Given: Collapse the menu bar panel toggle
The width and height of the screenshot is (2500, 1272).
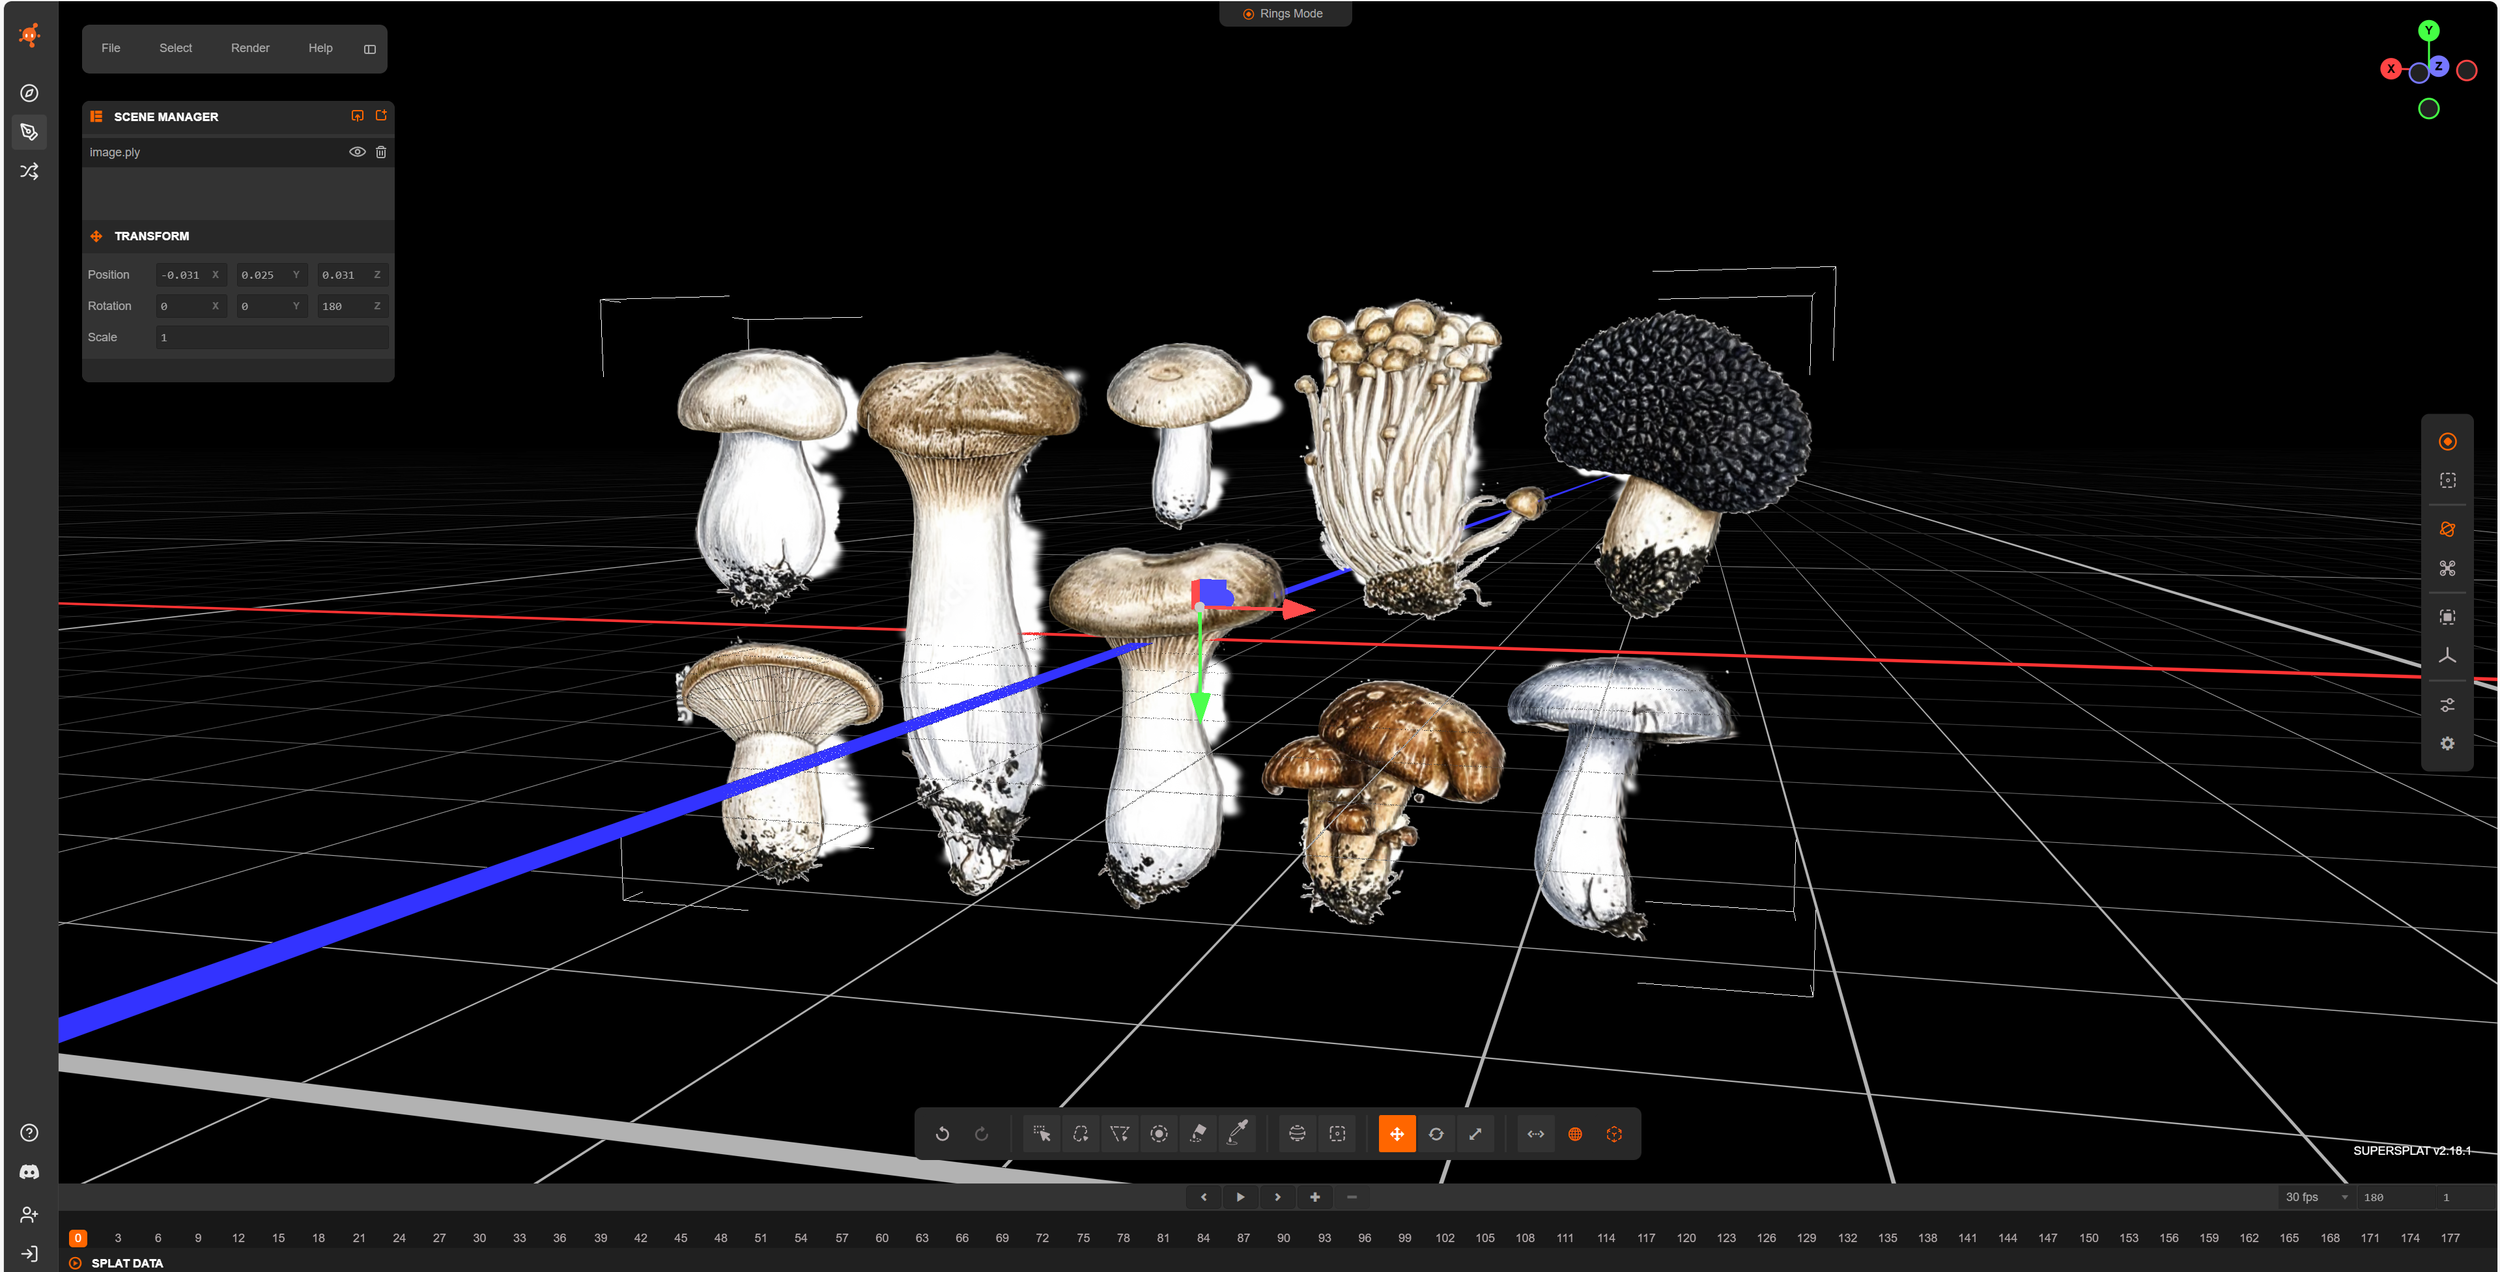Looking at the screenshot, I should (x=370, y=49).
